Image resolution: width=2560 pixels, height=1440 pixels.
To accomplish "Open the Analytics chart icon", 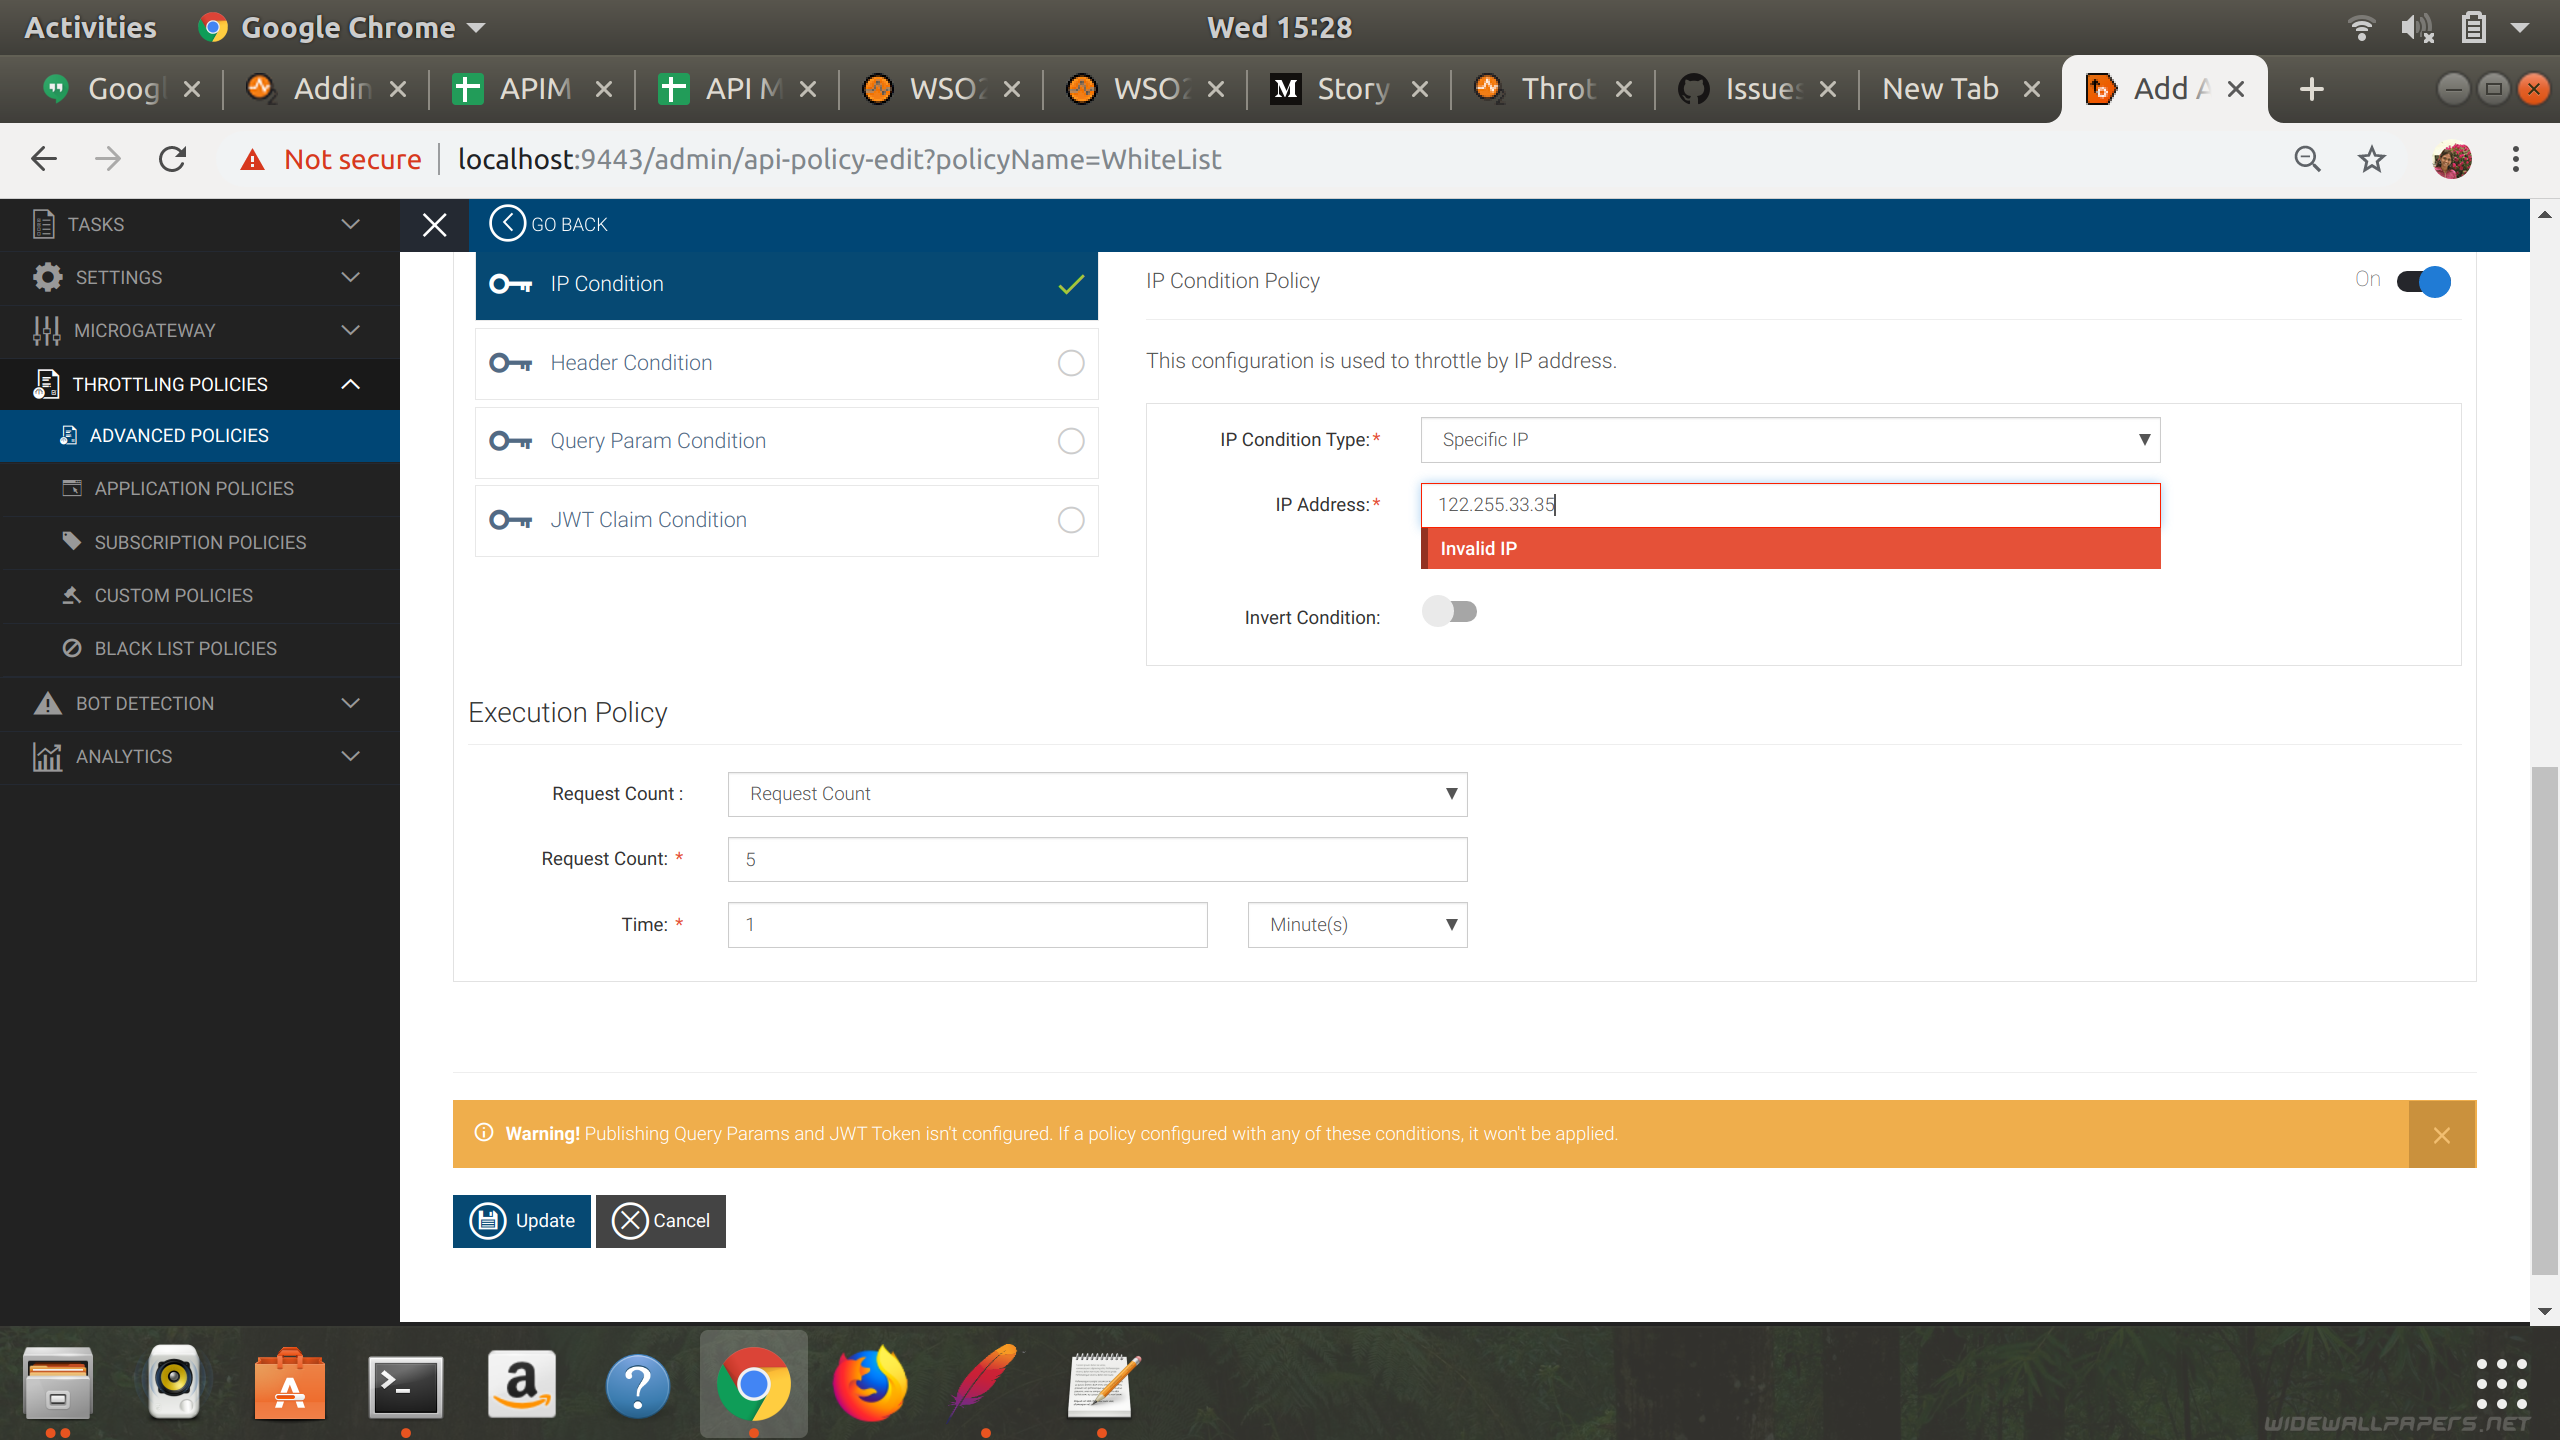I will [x=46, y=756].
